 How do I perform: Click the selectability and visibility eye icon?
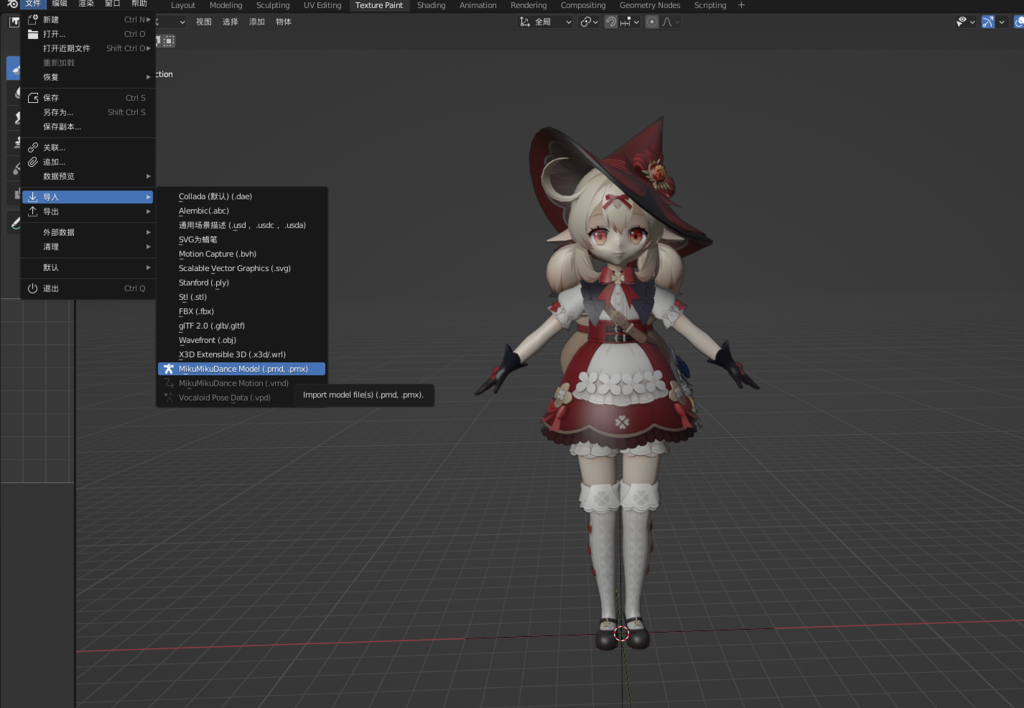961,22
